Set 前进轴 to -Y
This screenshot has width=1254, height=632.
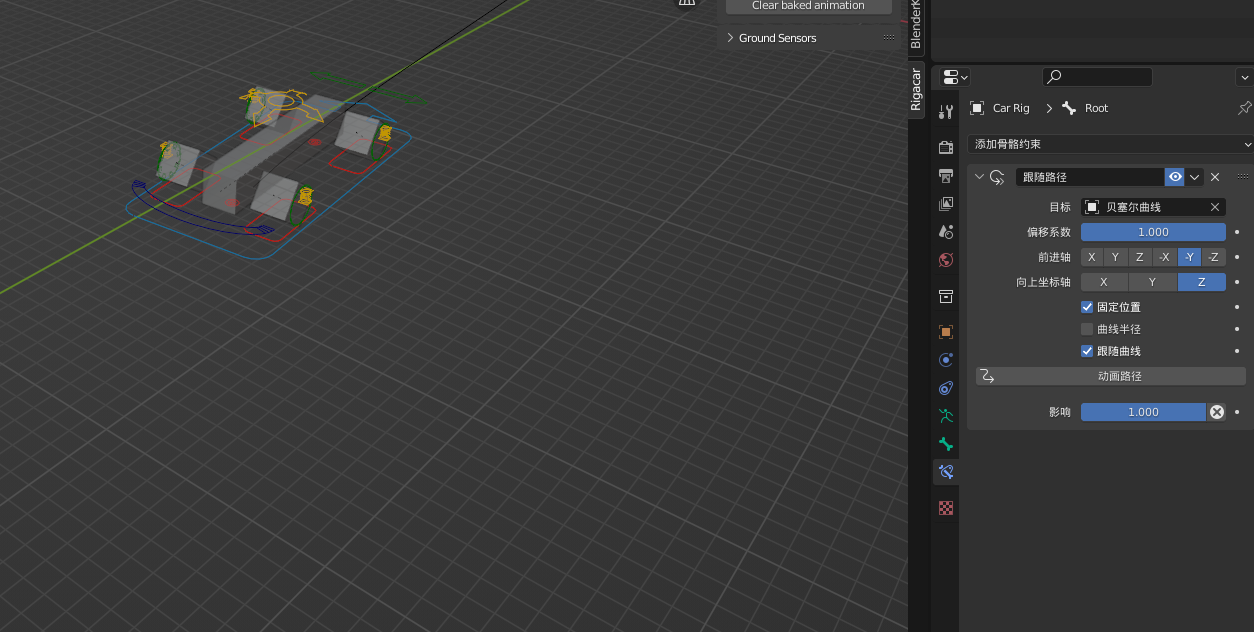click(x=1189, y=257)
